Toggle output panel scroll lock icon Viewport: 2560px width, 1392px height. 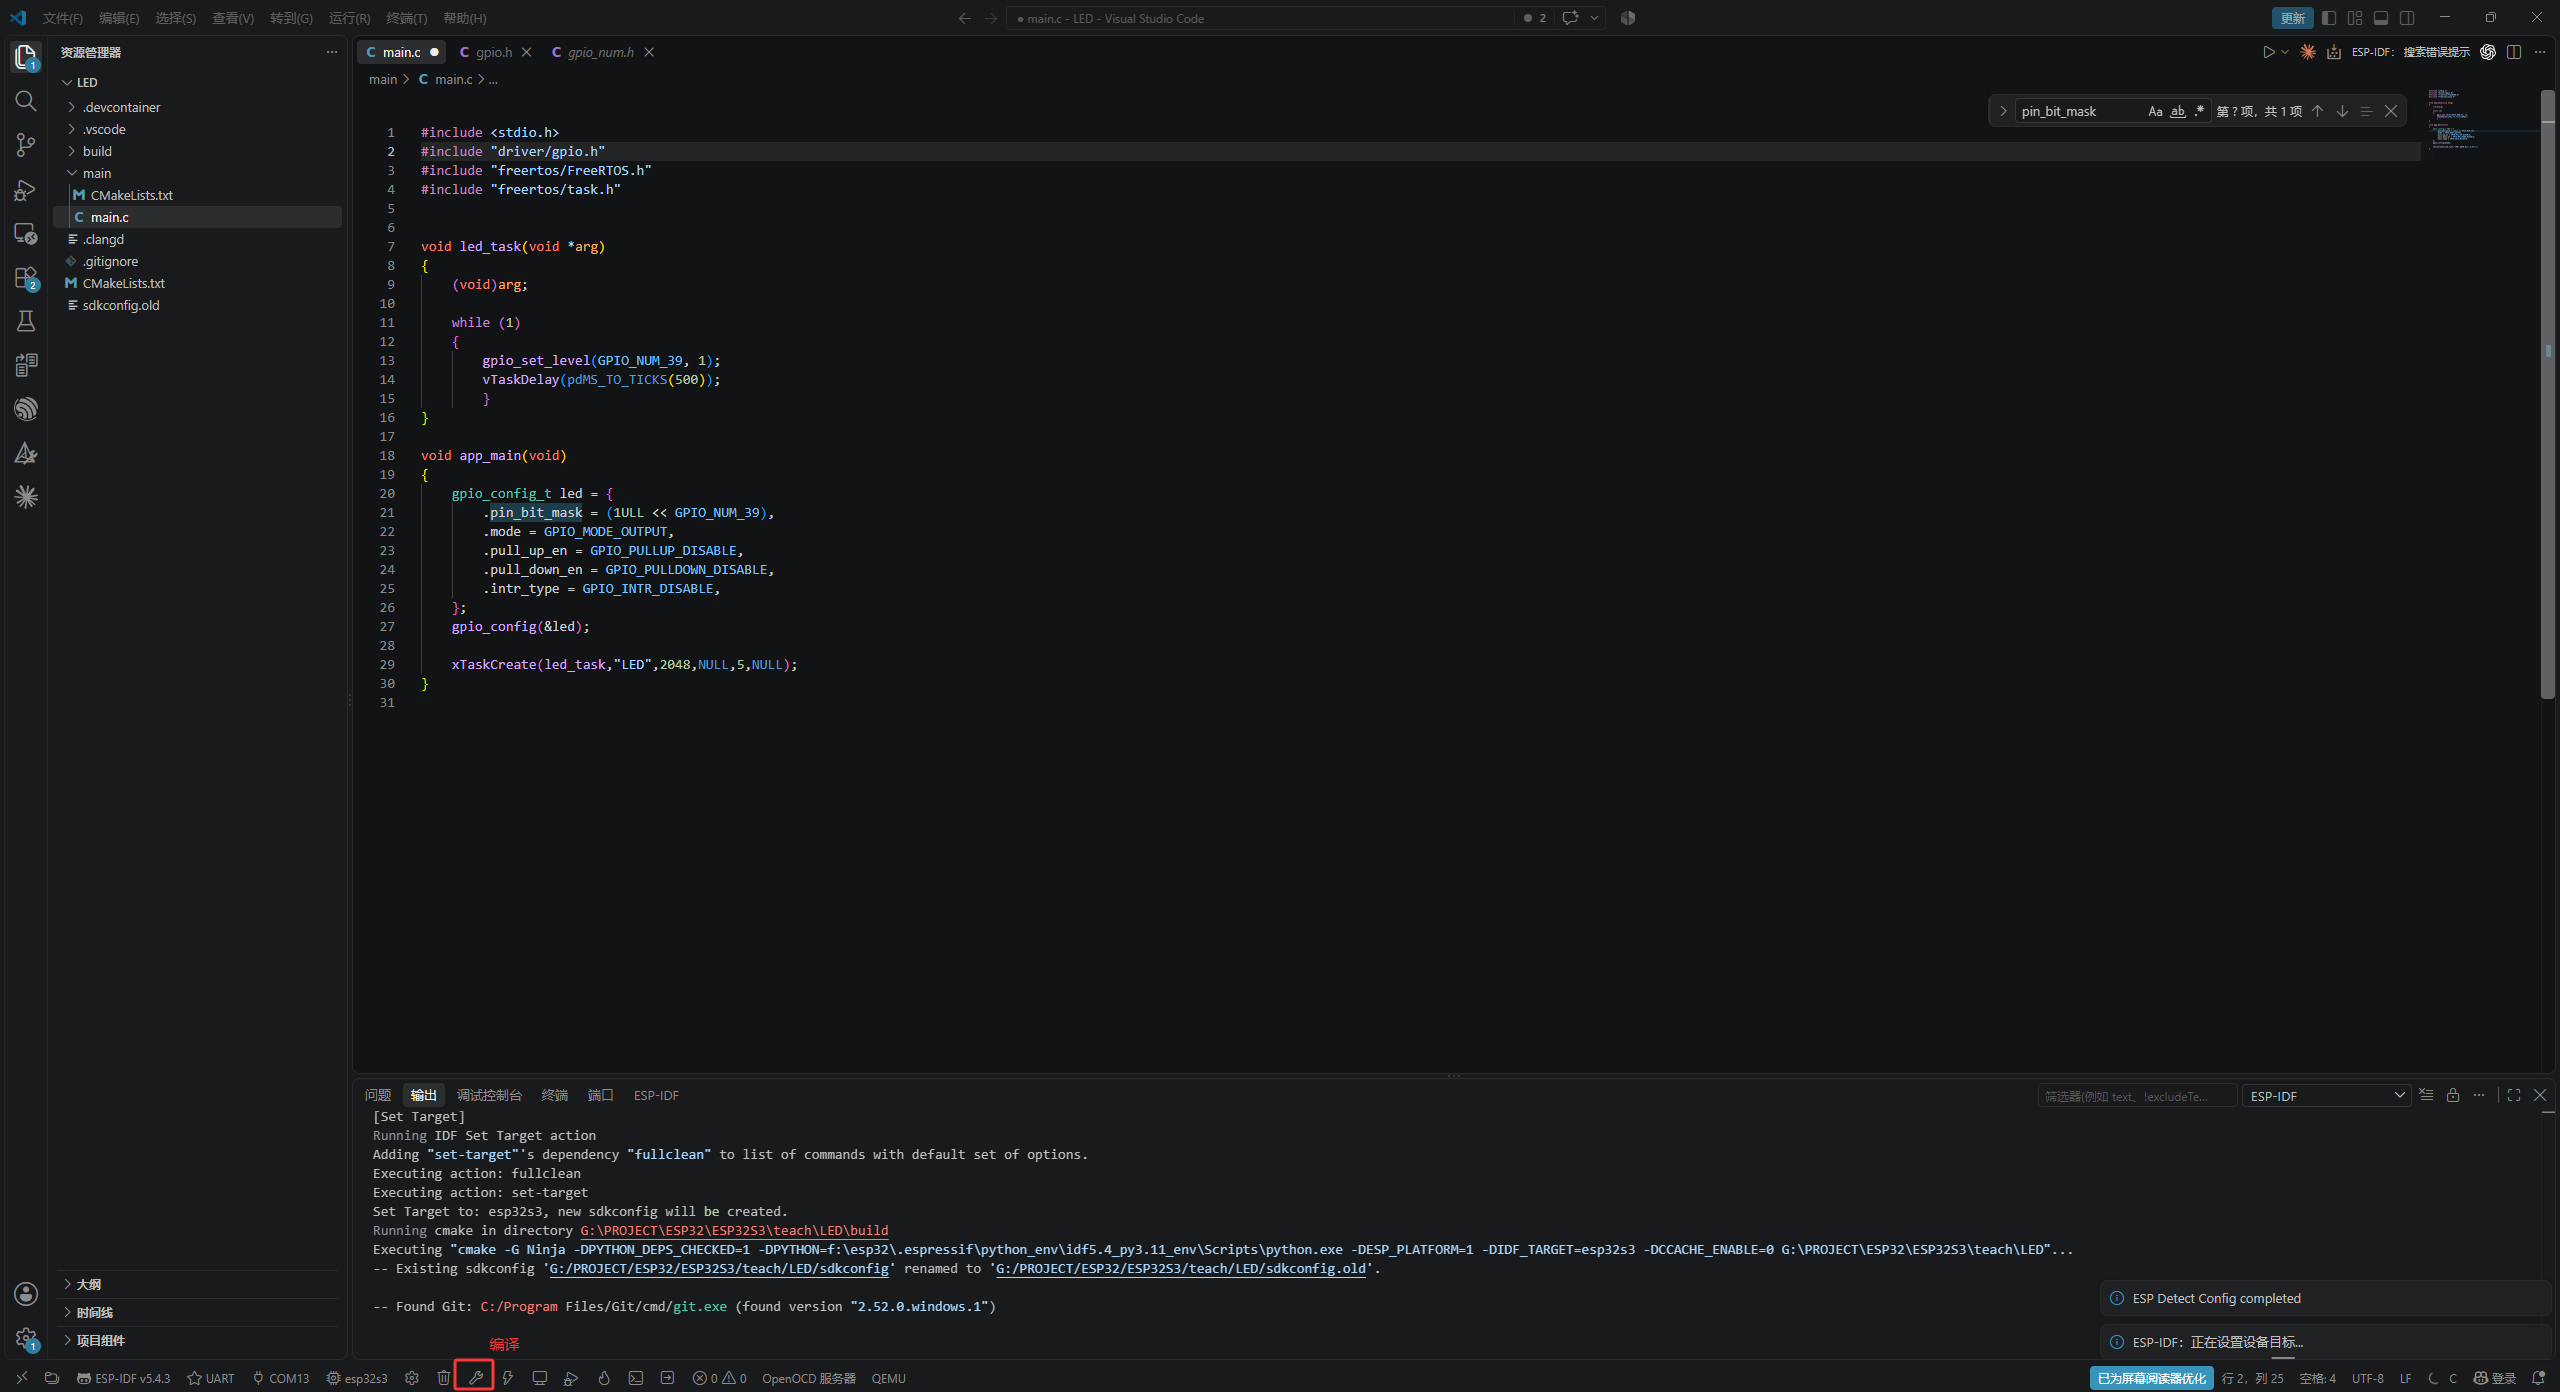[x=2452, y=1095]
